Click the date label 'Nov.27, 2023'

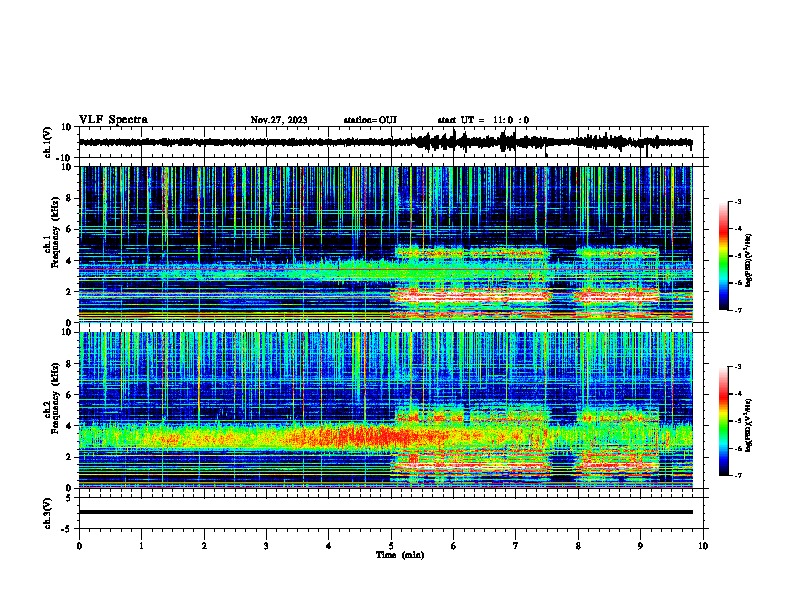point(279,120)
